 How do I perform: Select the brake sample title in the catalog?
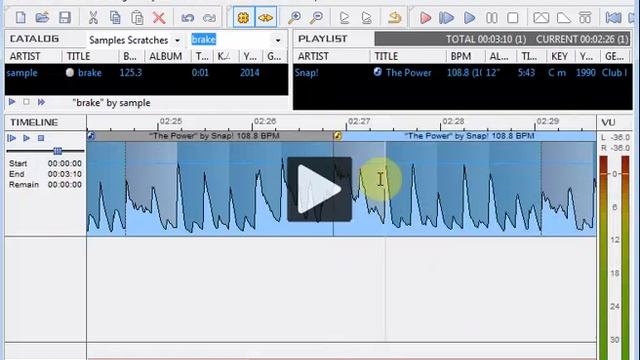point(90,73)
